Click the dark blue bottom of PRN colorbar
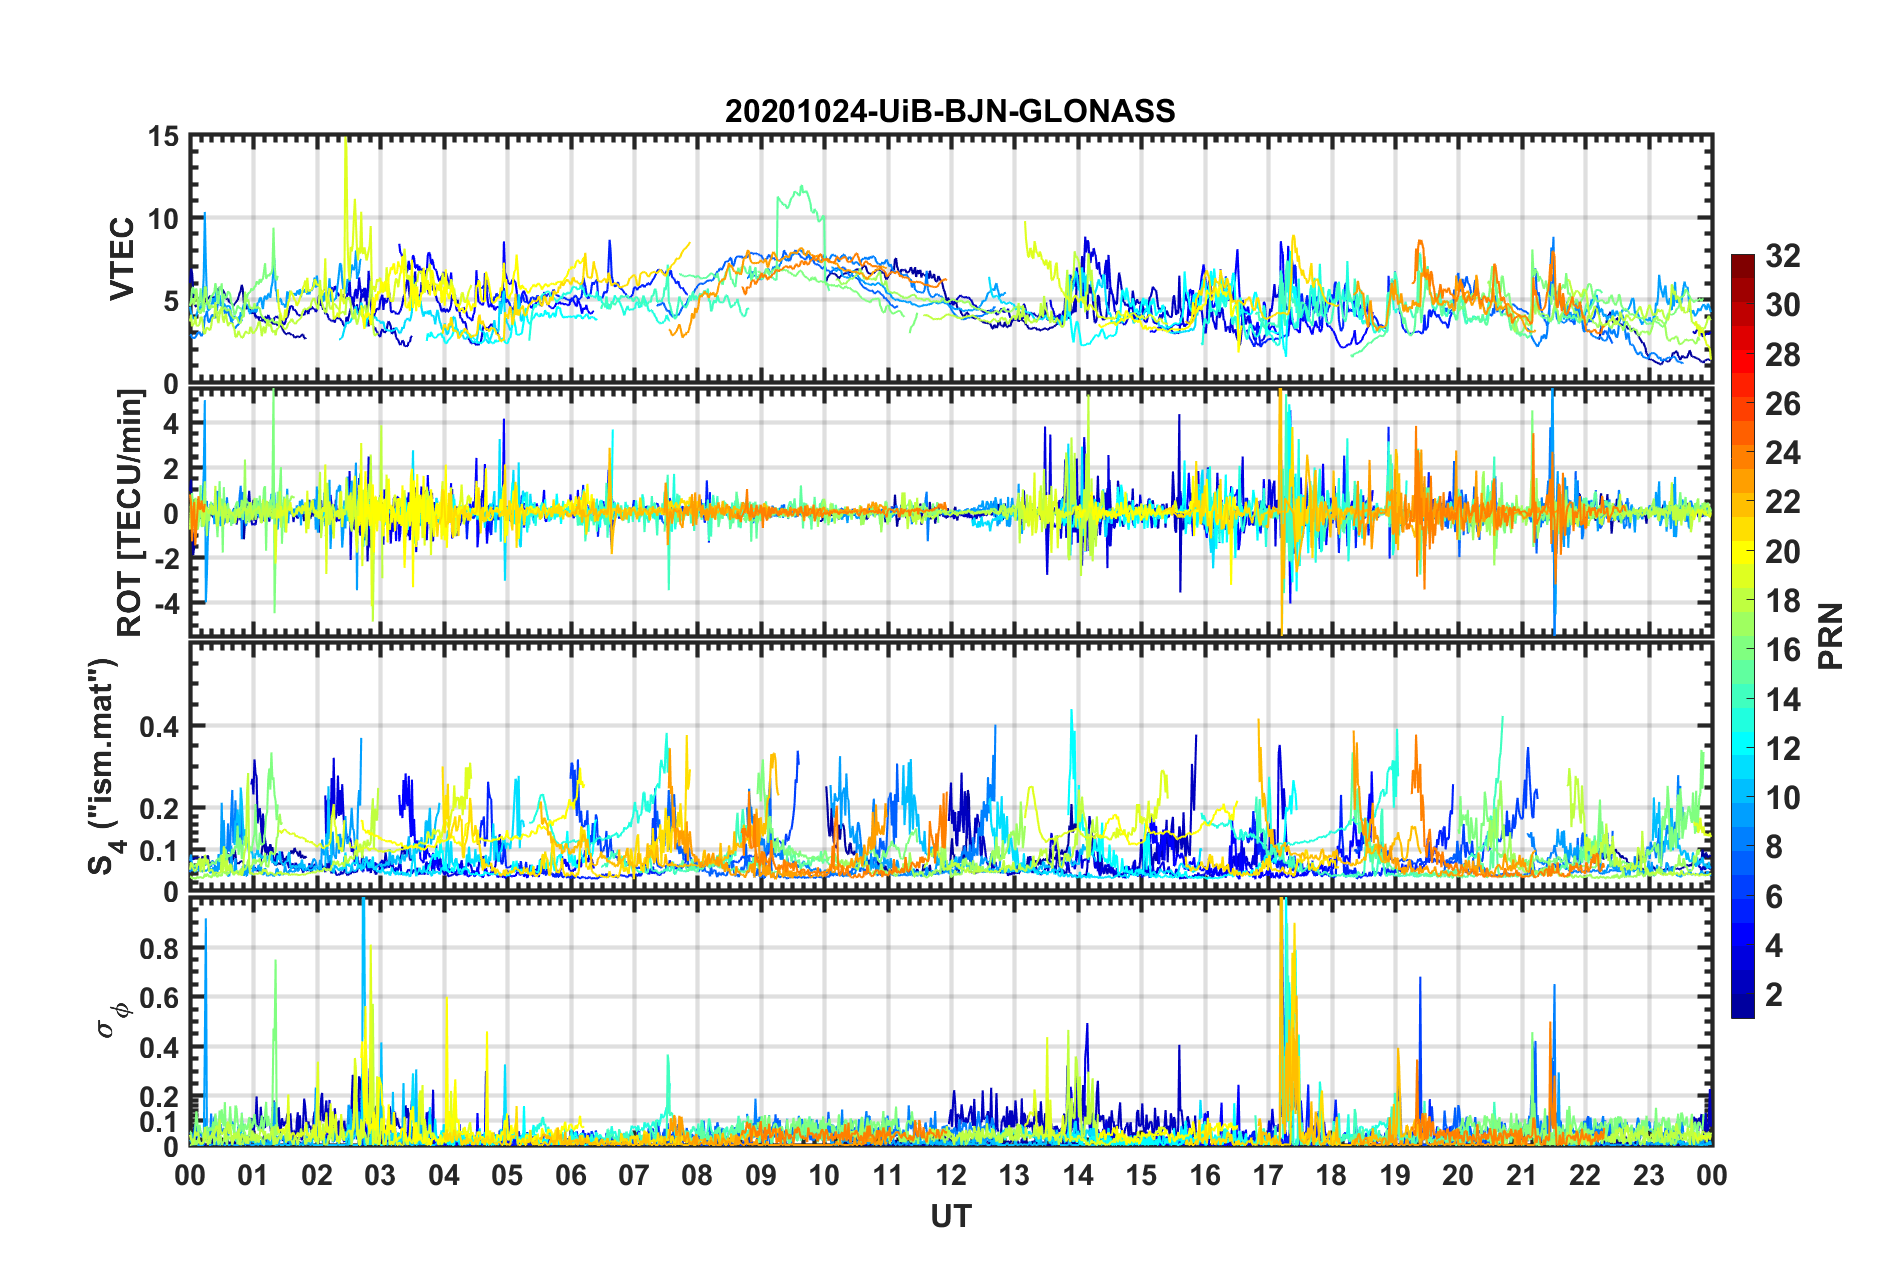1902x1272 pixels. coord(1743,1008)
